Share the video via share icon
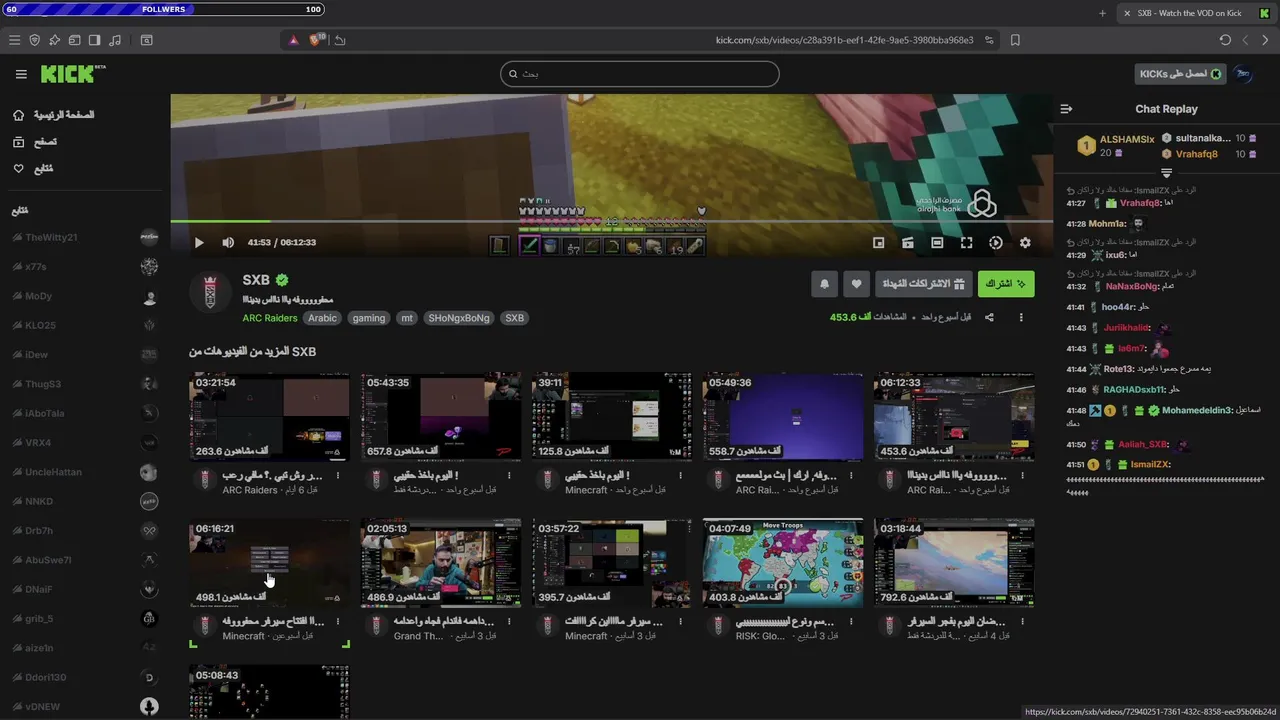 (989, 317)
